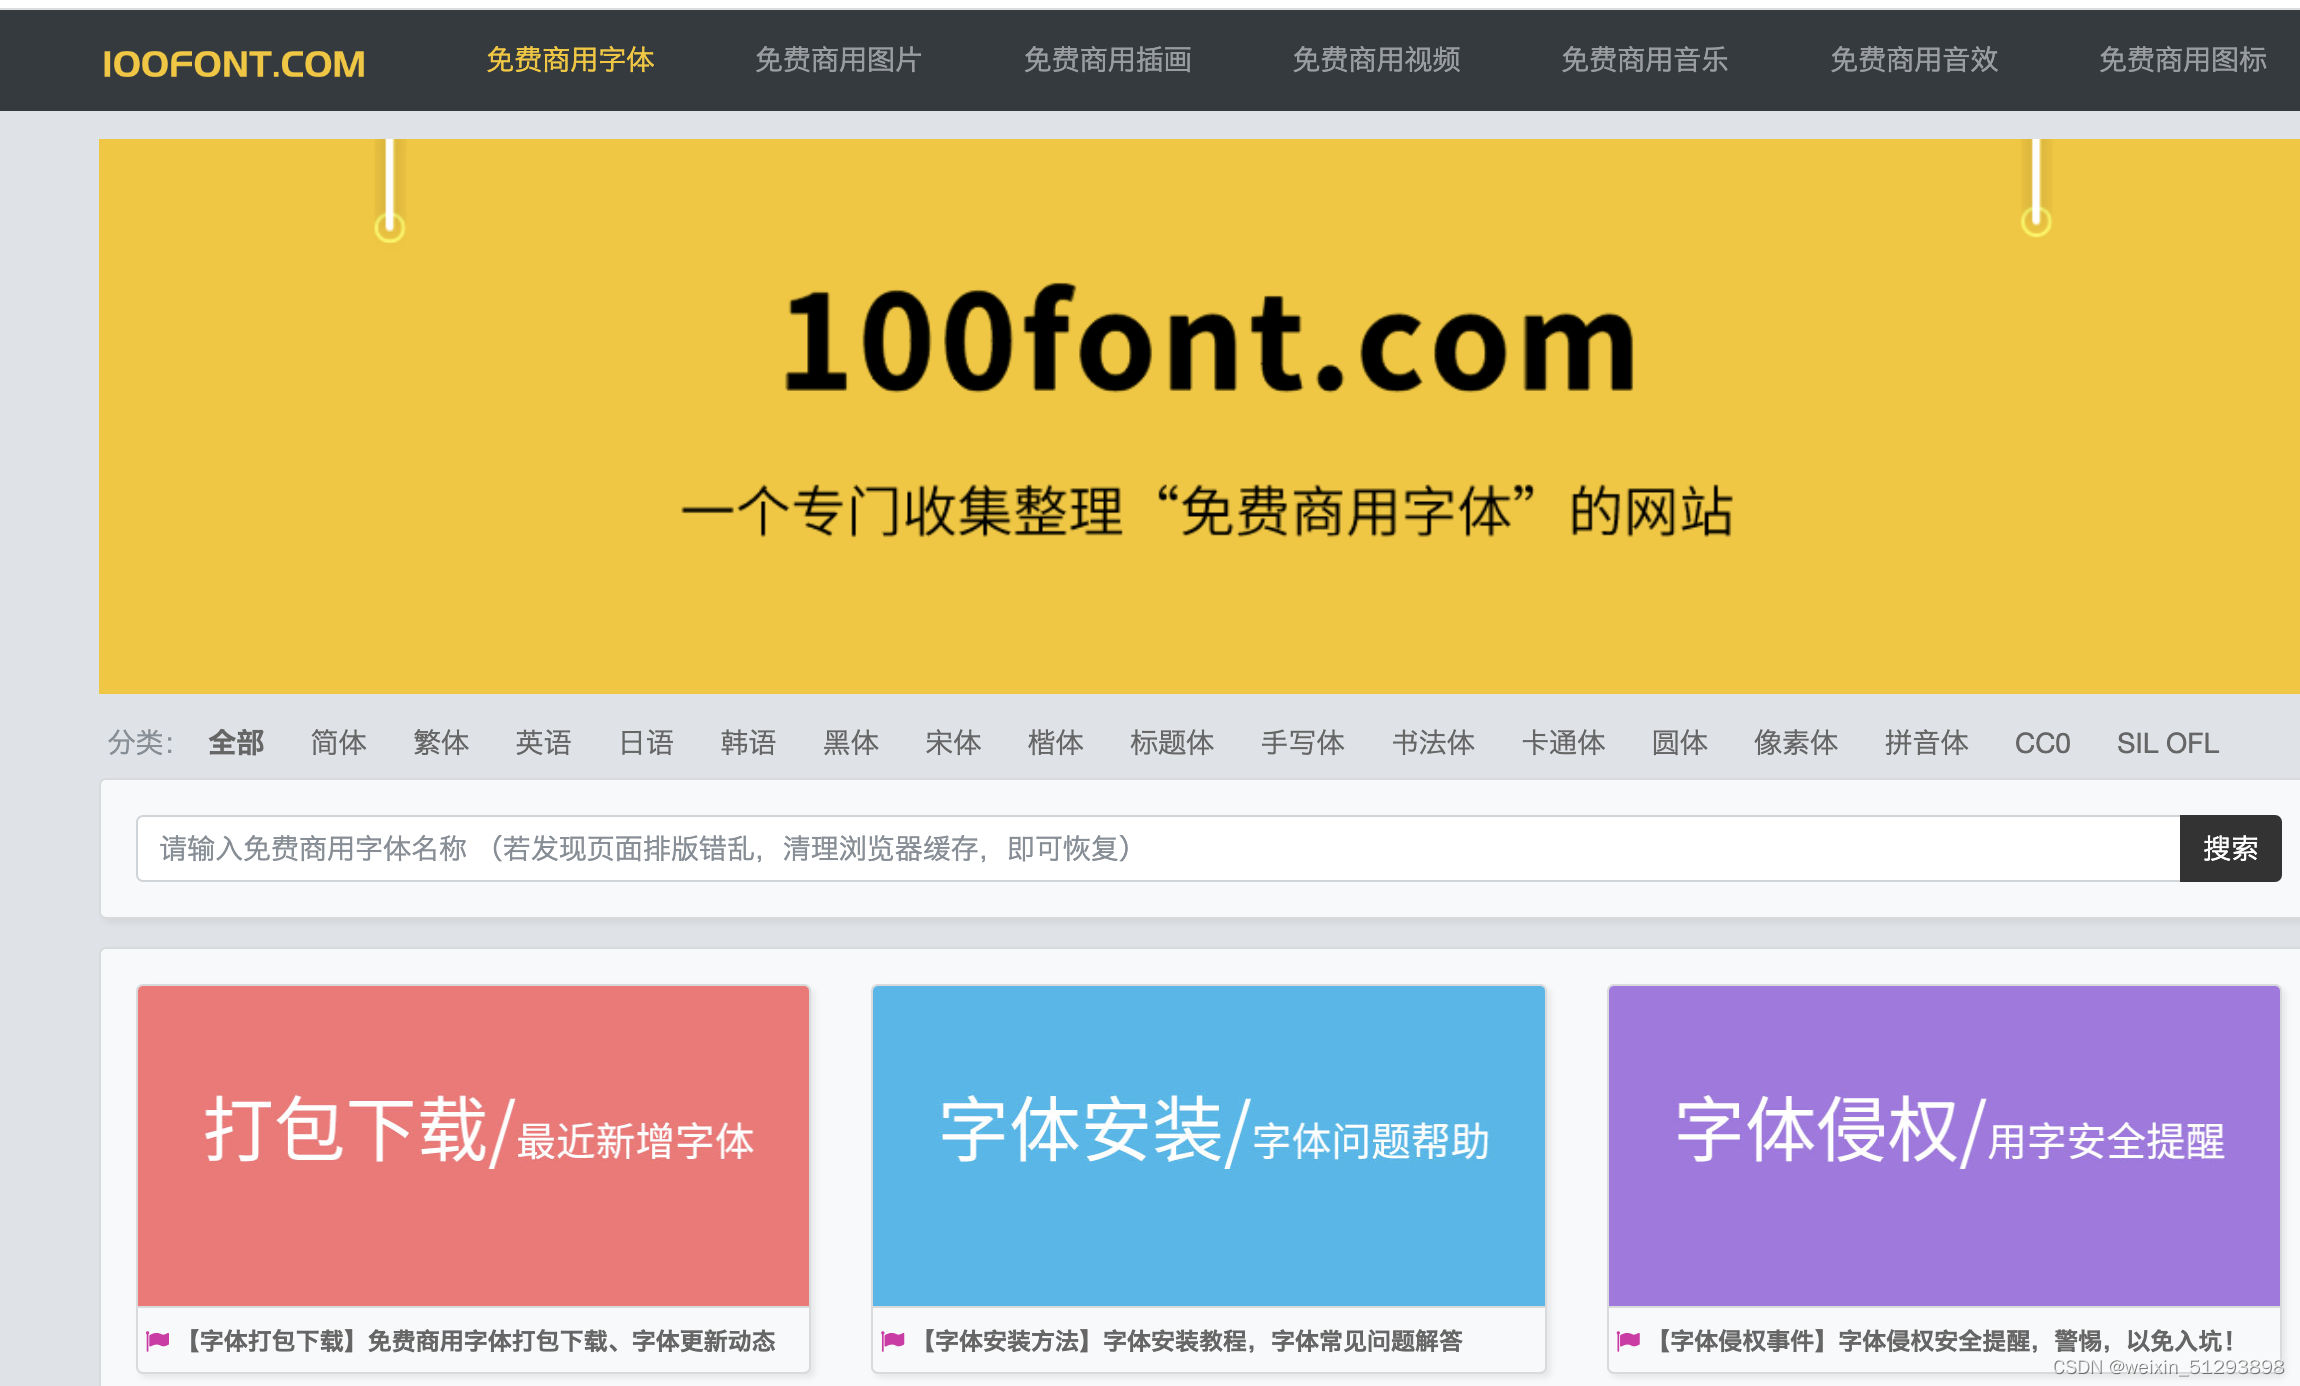This screenshot has width=2300, height=1386.
Task: Open 免费商用音乐 in top navigation
Action: pos(1644,60)
